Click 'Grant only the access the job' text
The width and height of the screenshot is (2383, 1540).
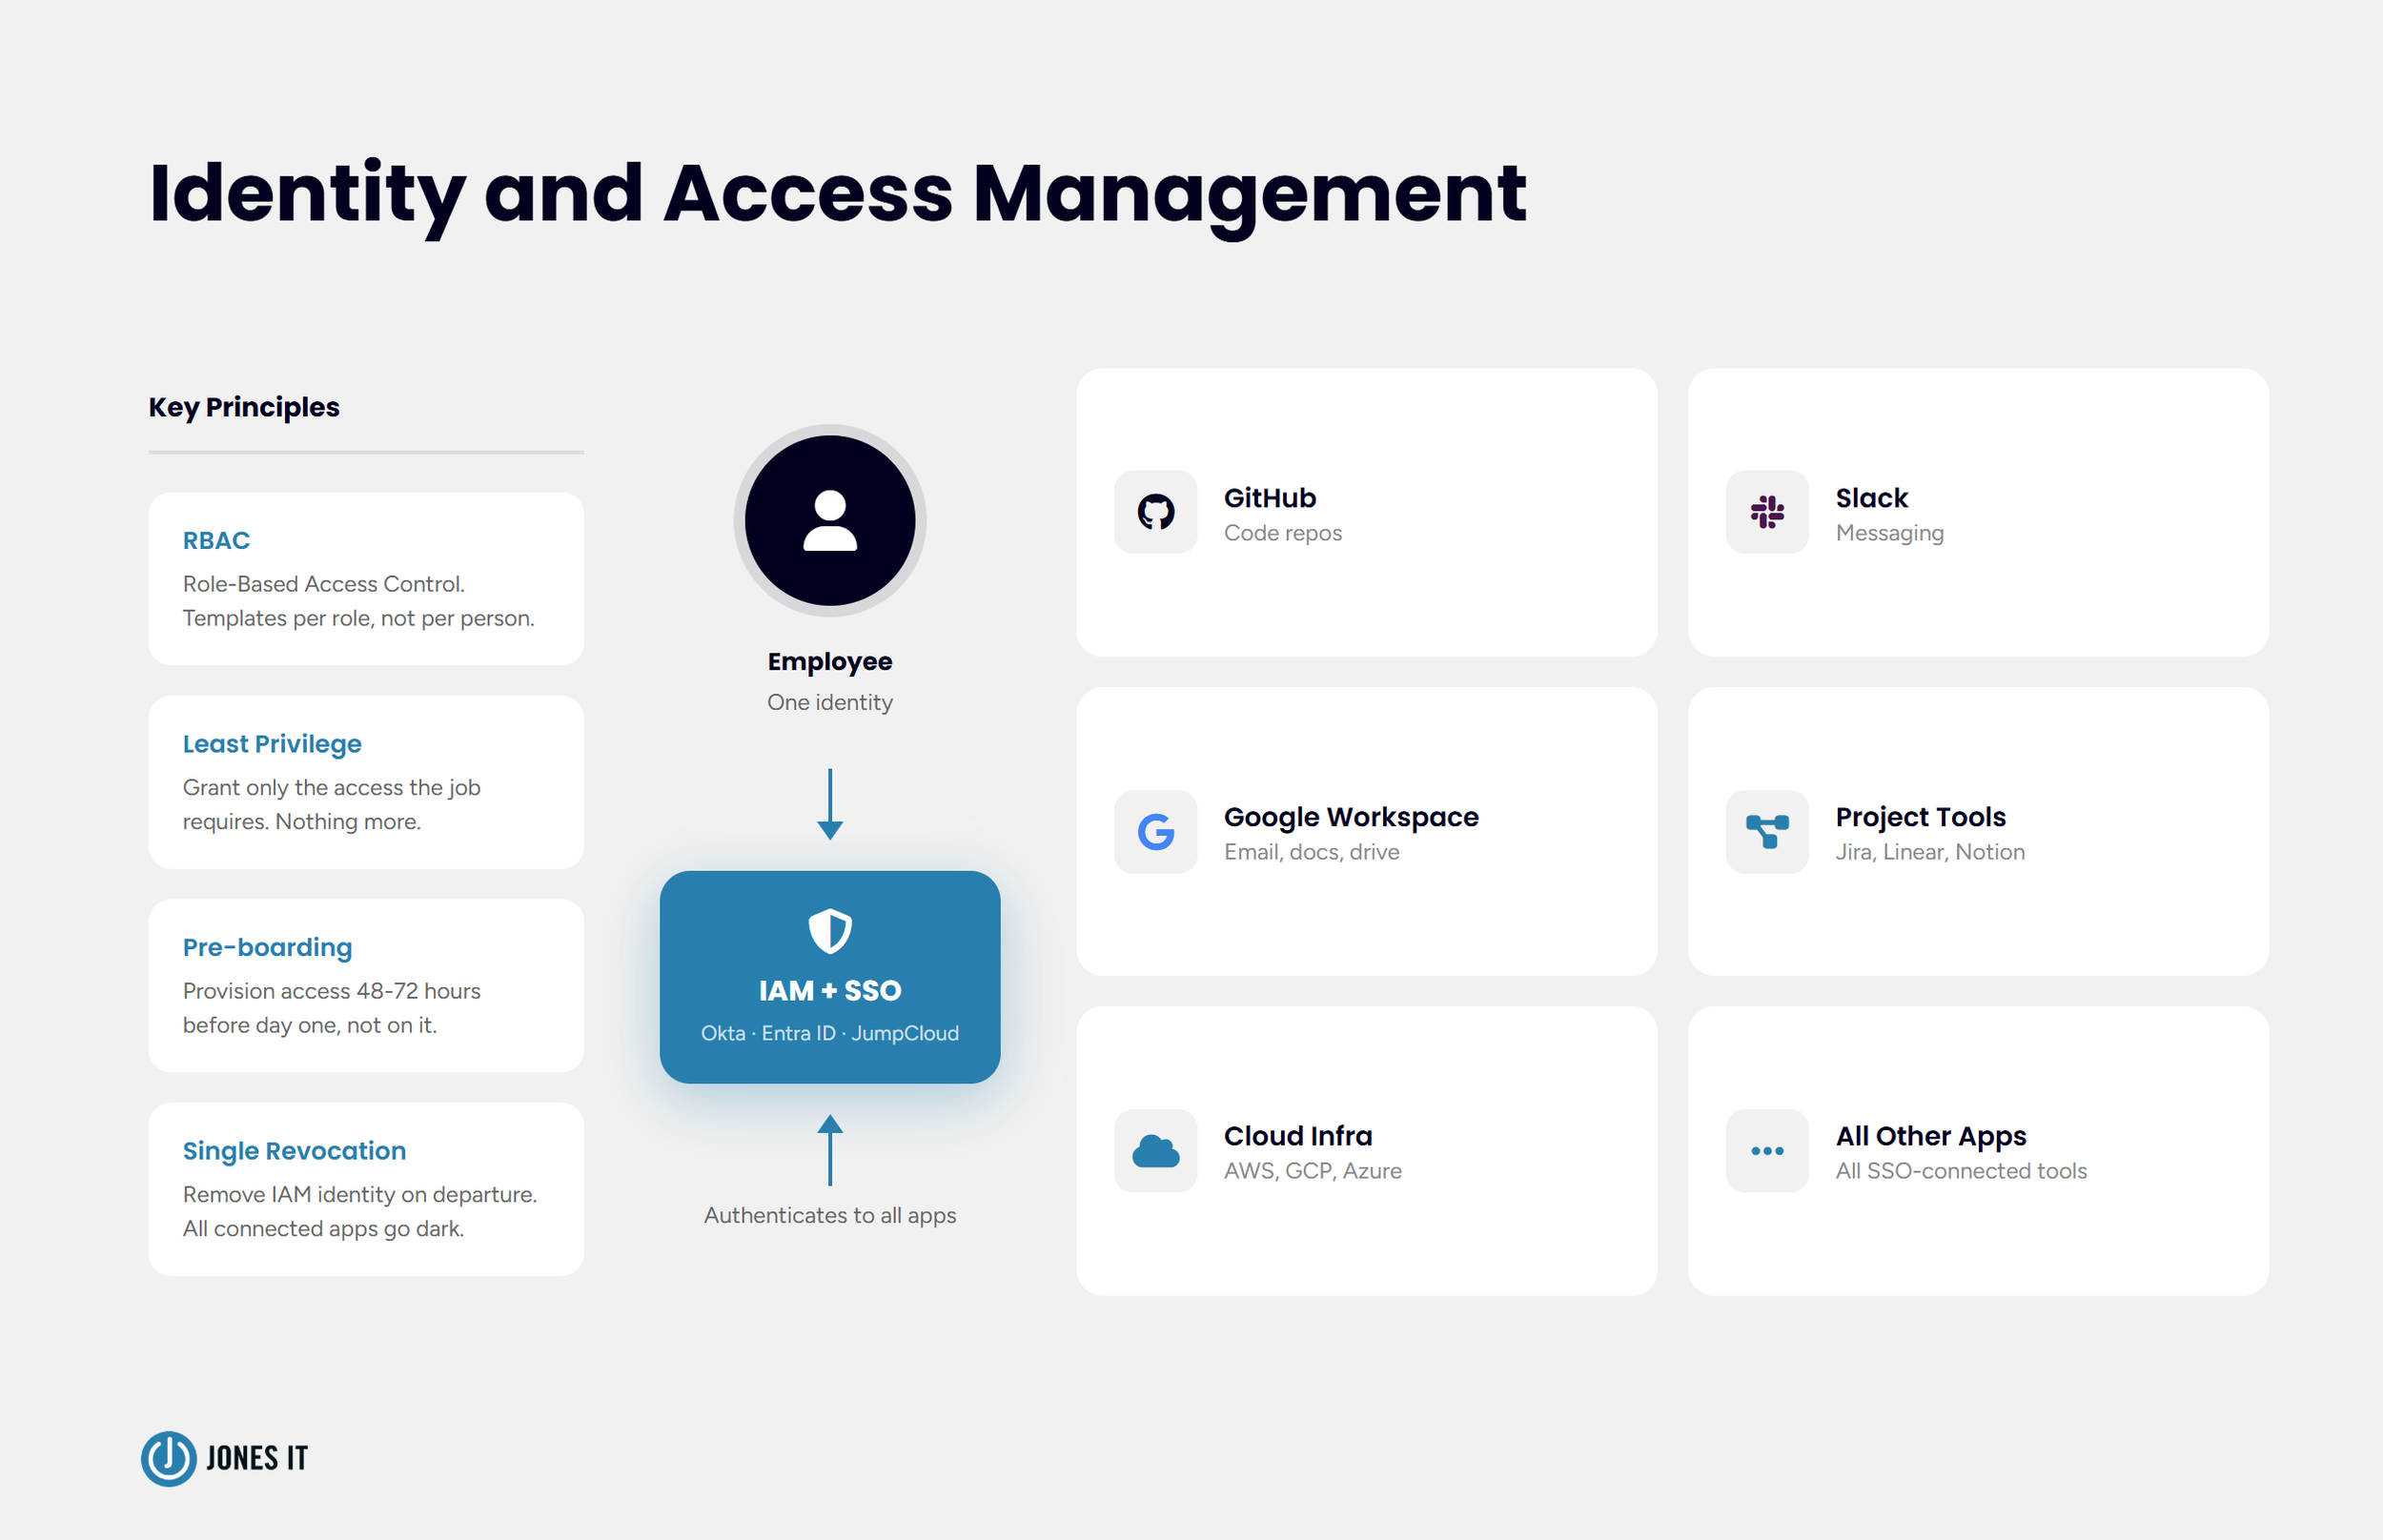pyautogui.click(x=332, y=788)
